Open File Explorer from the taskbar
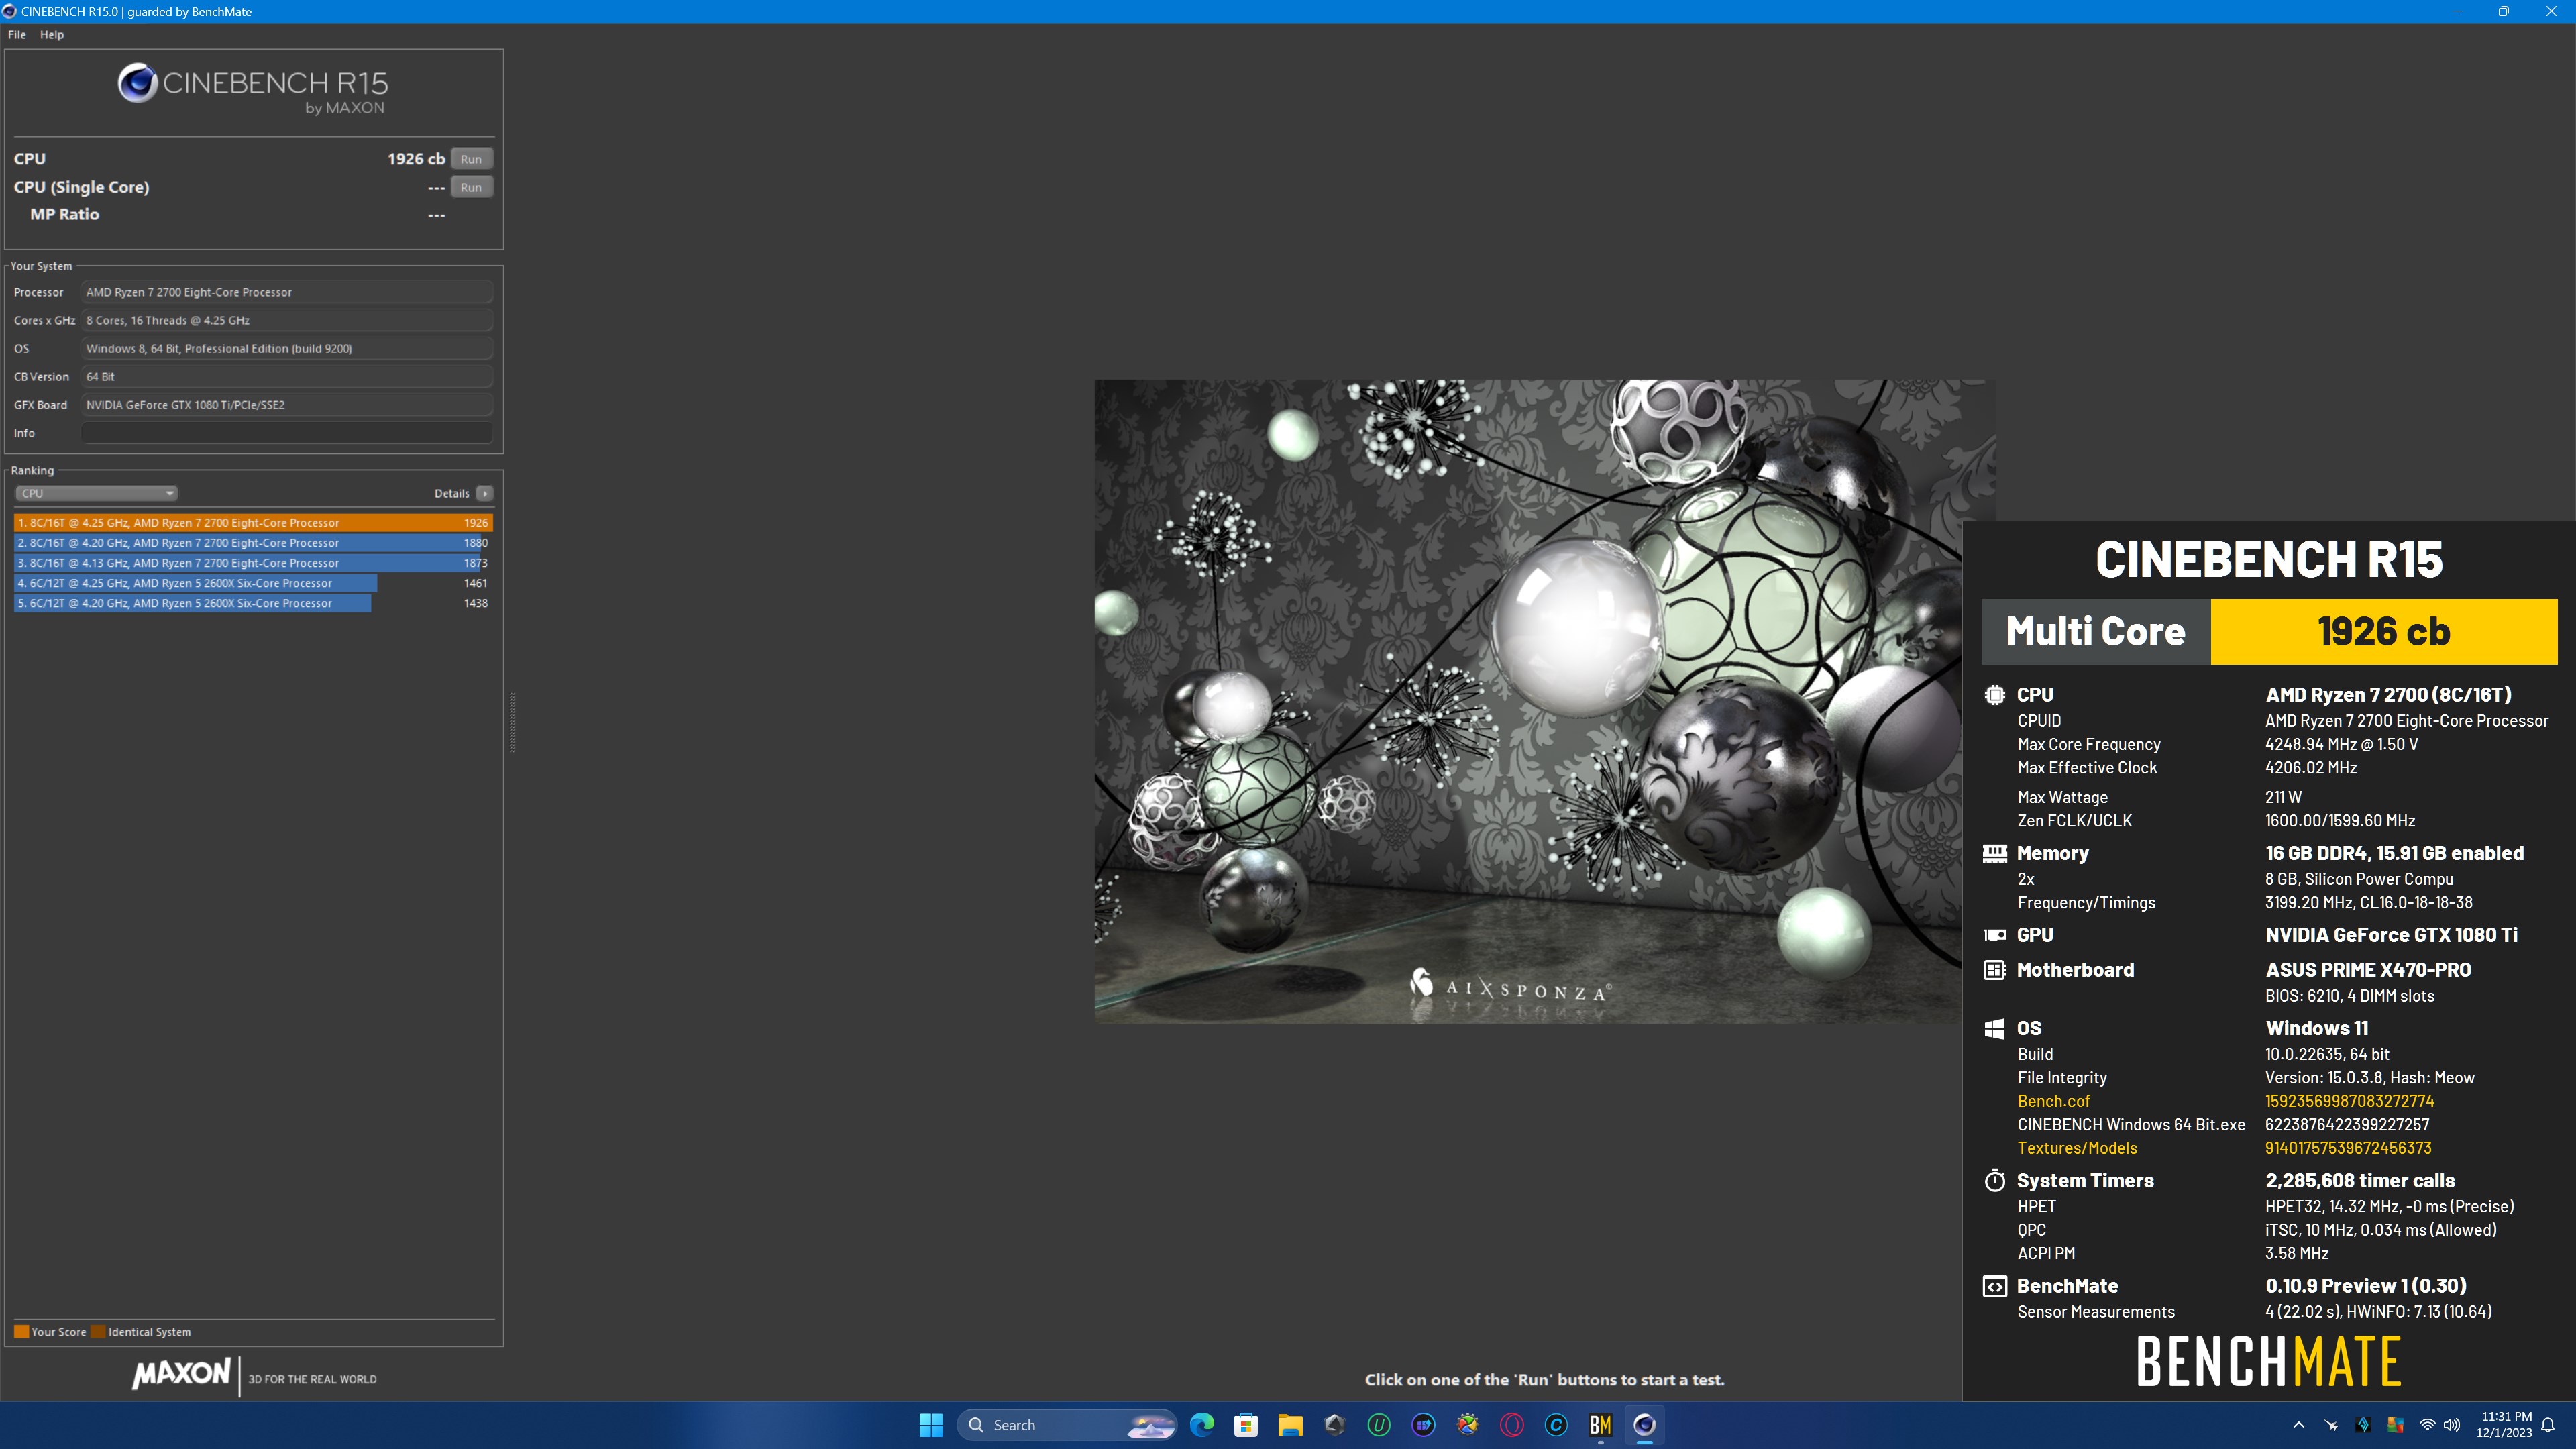The image size is (2576, 1449). click(x=1290, y=1425)
